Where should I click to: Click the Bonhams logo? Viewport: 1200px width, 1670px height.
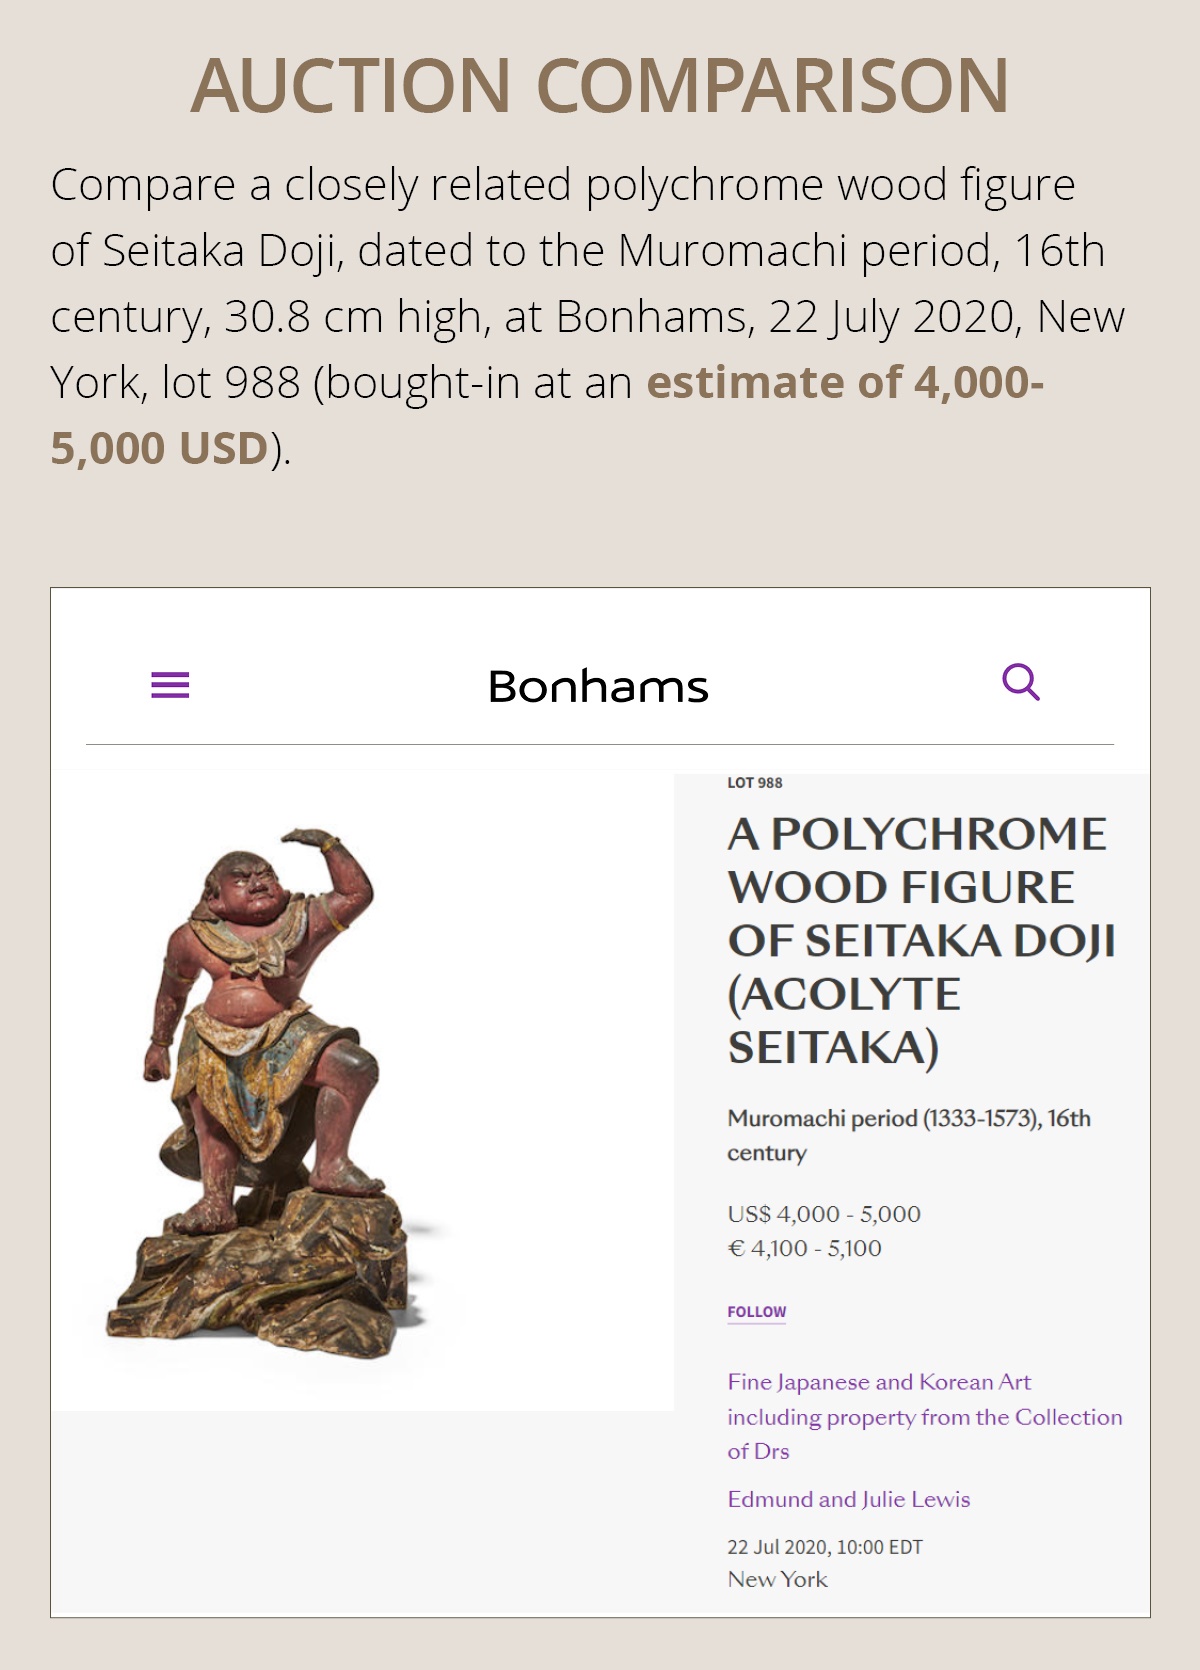tap(598, 687)
